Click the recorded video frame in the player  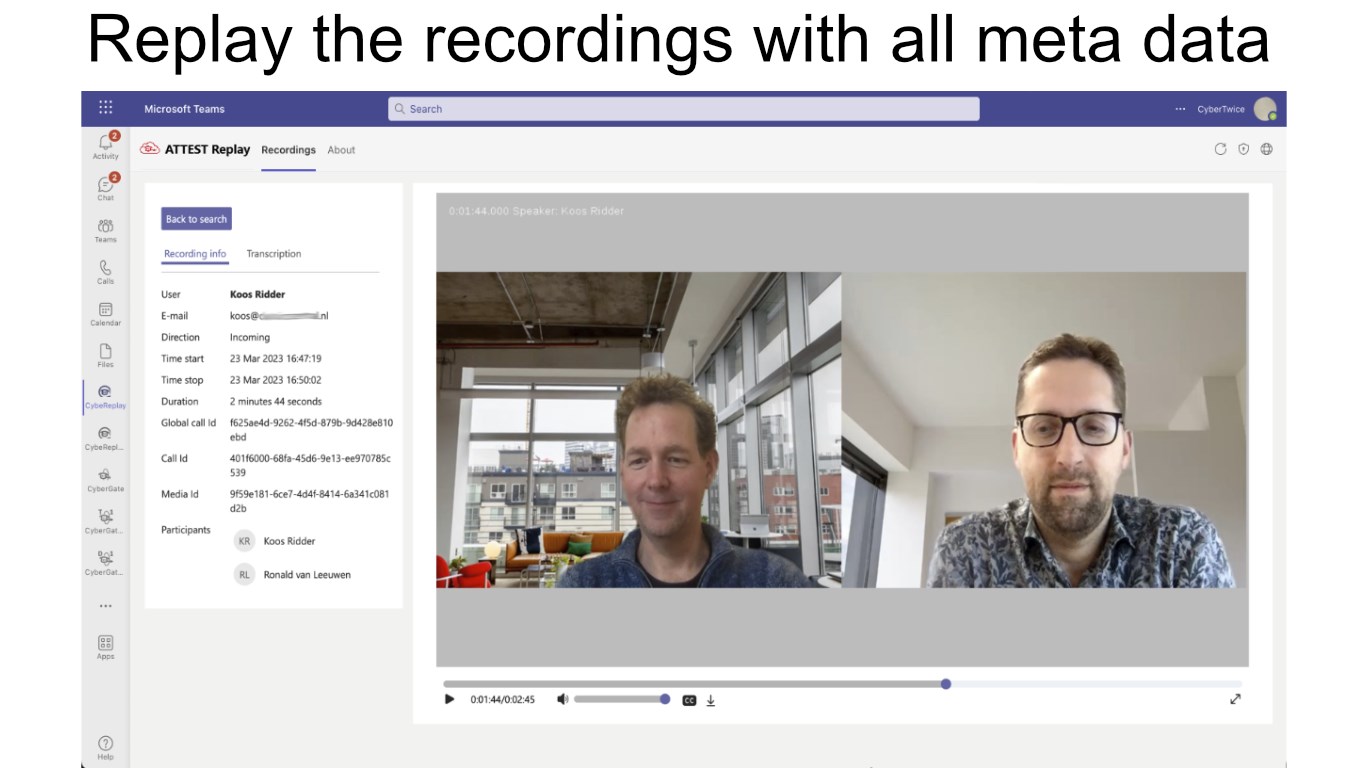tap(842, 429)
